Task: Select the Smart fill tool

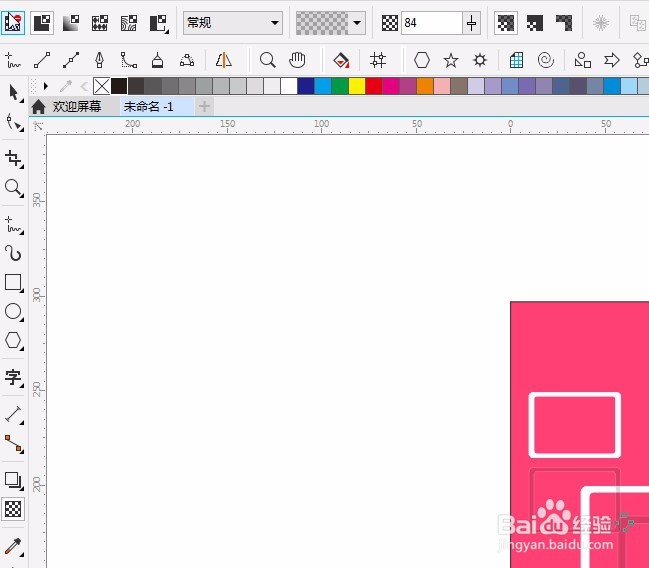Action: 341,60
